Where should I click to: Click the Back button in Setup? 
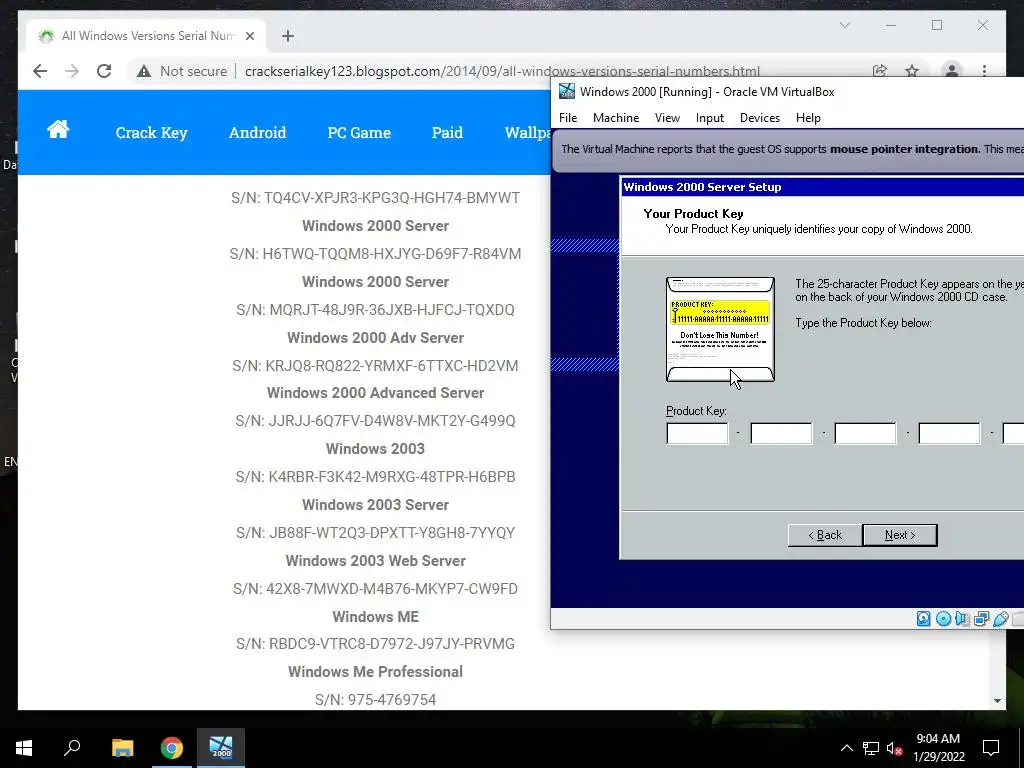click(825, 535)
